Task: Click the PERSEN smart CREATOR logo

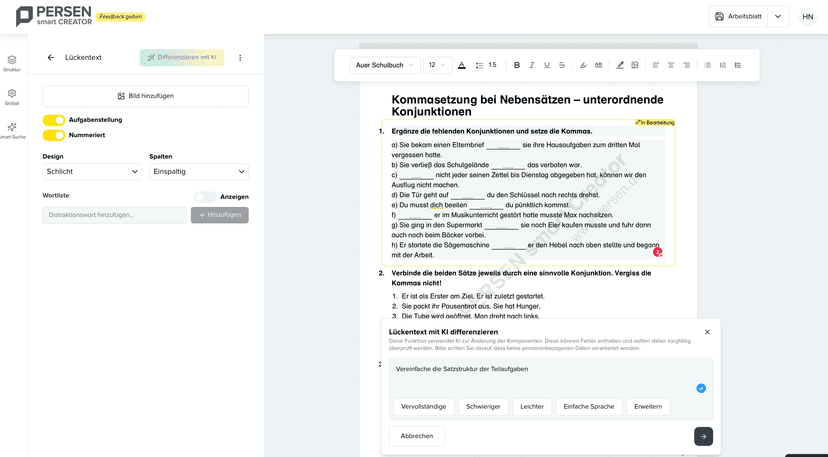Action: click(54, 16)
